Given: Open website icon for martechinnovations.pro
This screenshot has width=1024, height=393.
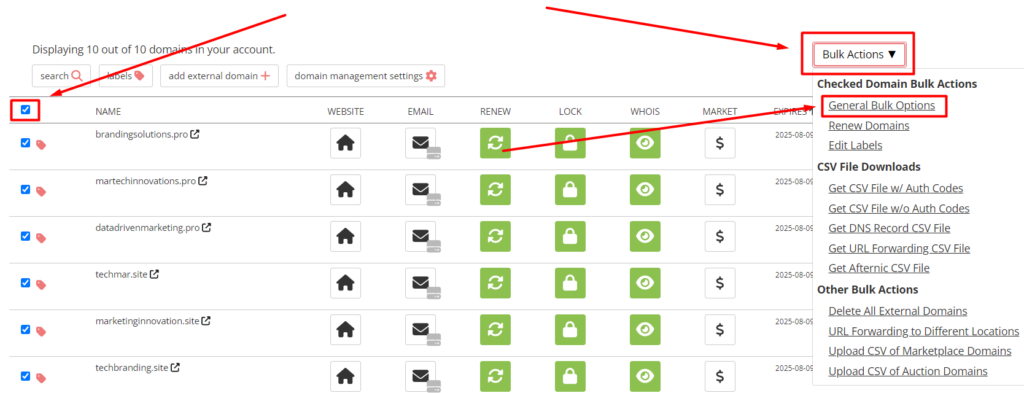Looking at the screenshot, I should 345,190.
